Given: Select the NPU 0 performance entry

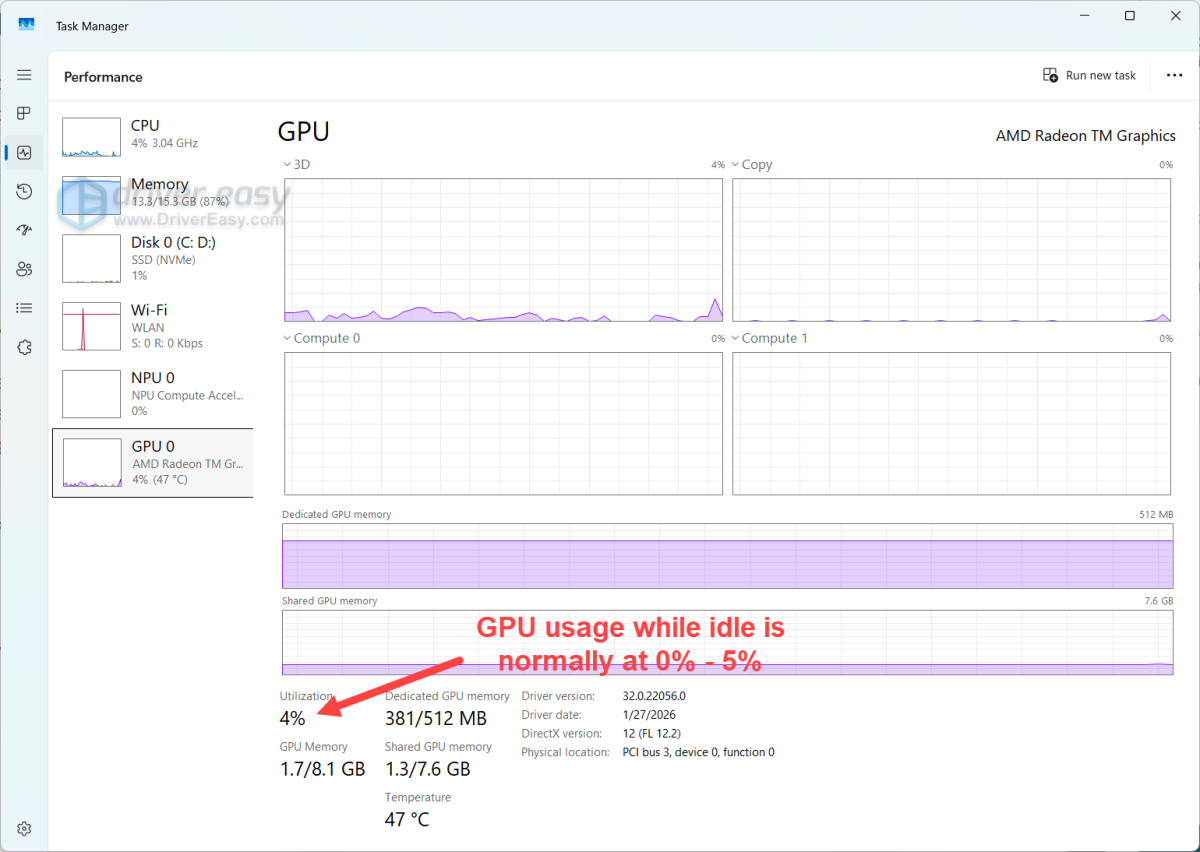Looking at the screenshot, I should [x=152, y=394].
